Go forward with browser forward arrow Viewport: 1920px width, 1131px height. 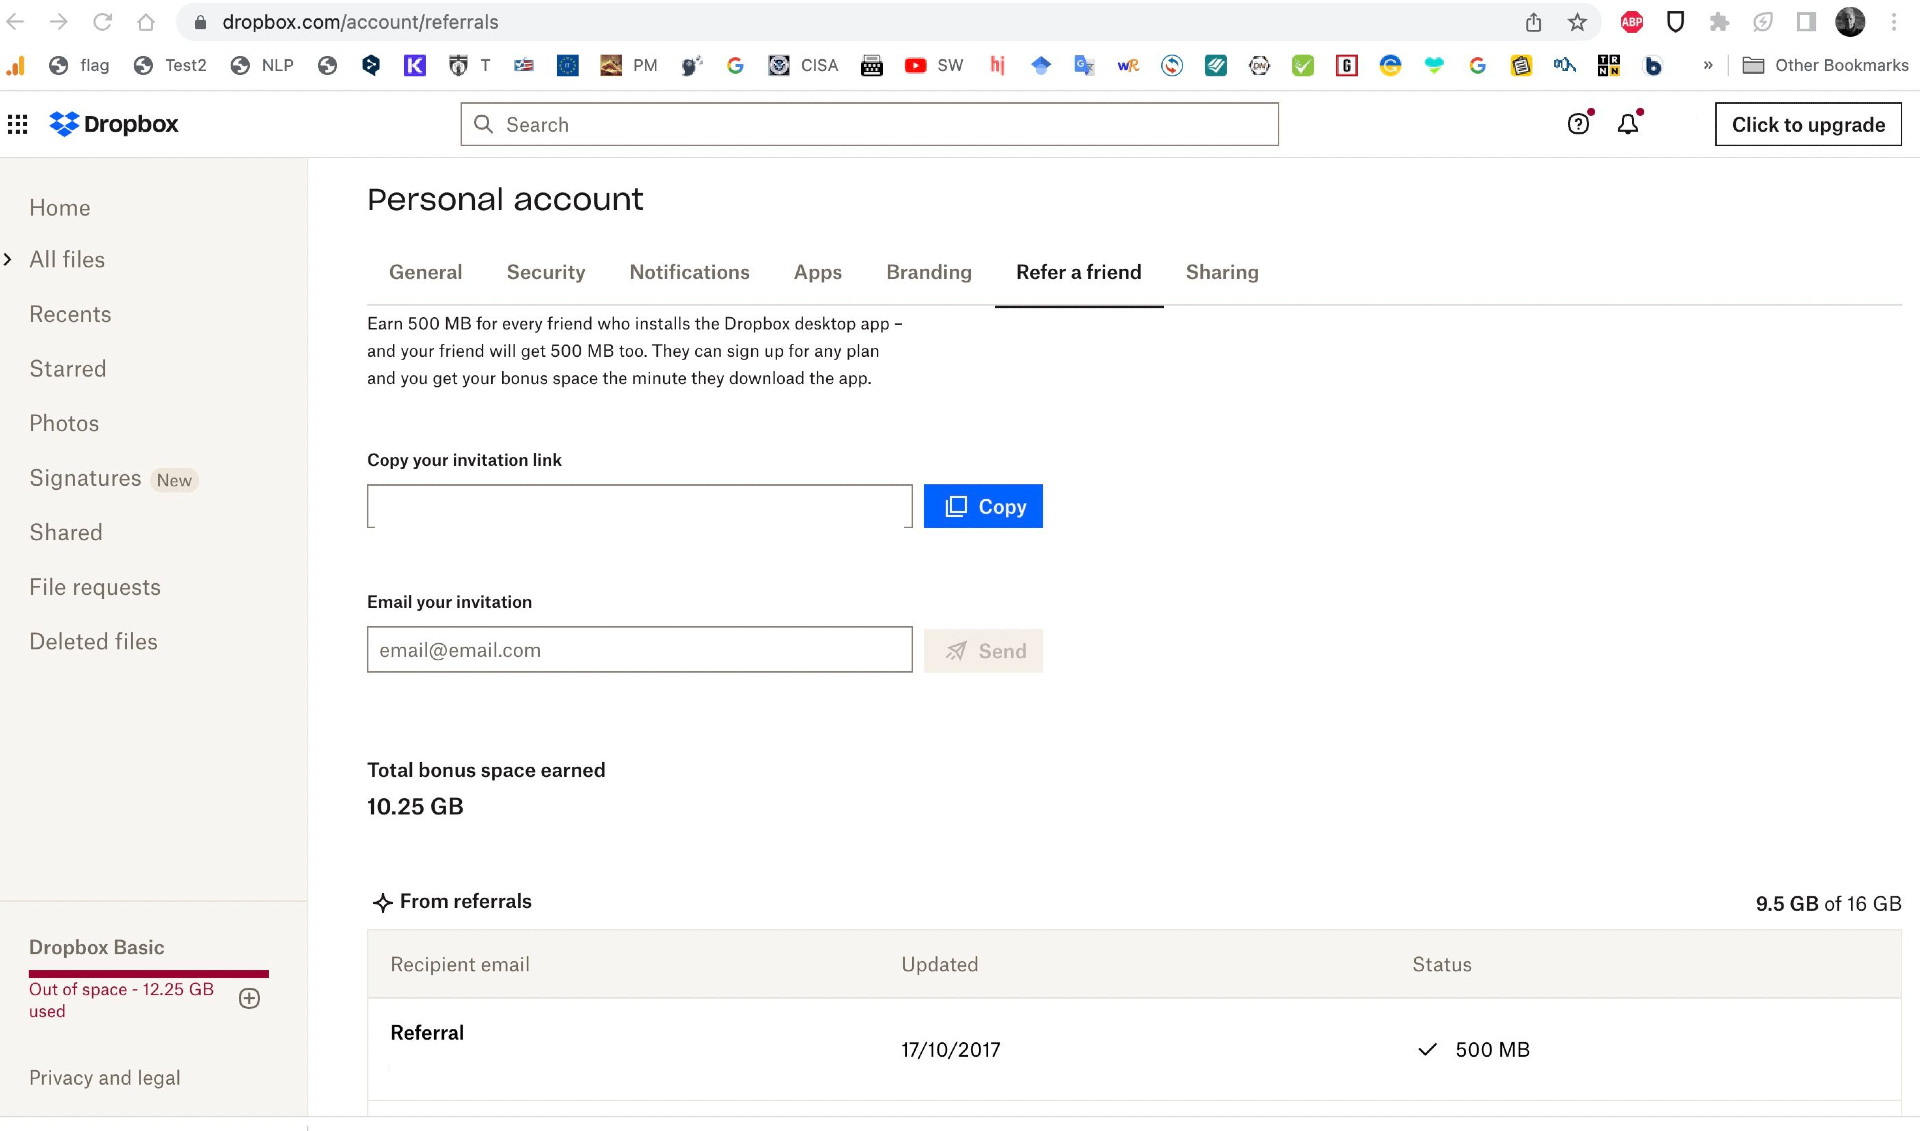[59, 22]
